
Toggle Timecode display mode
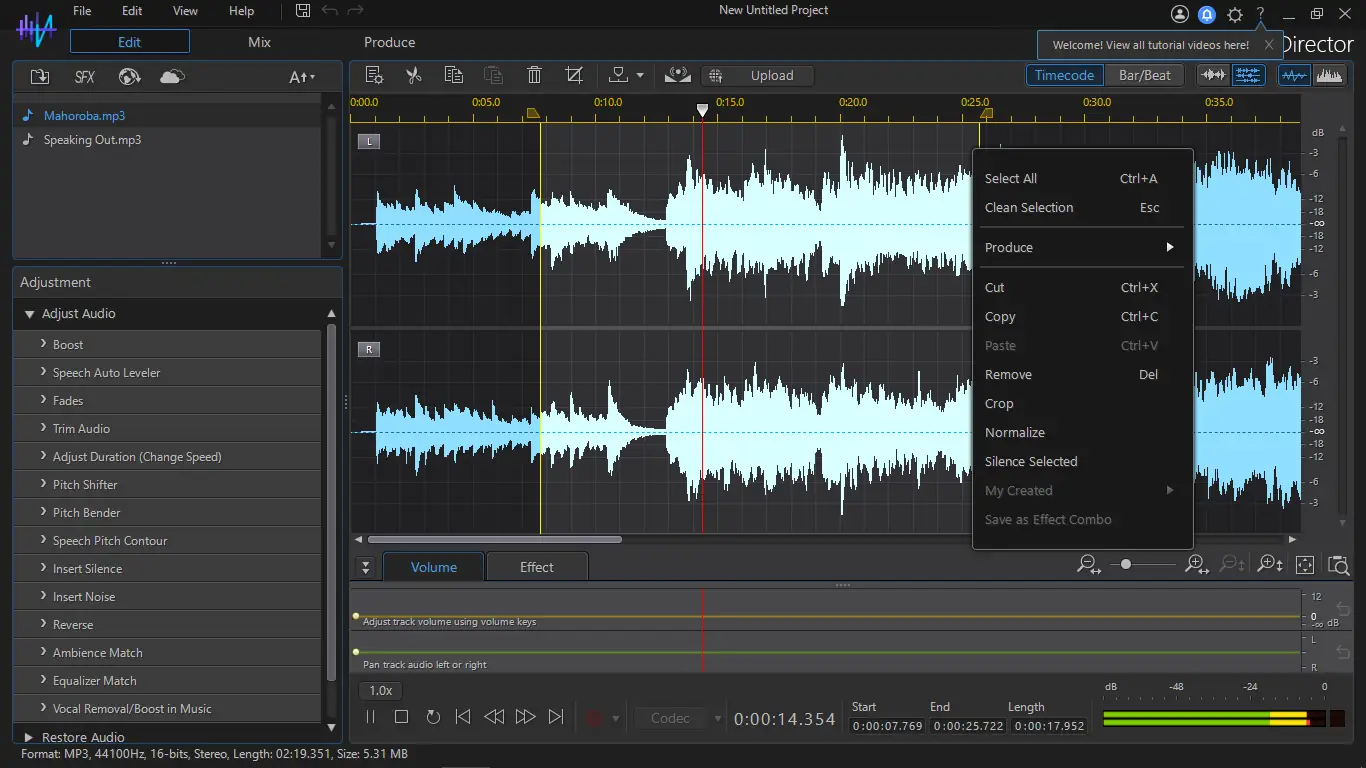(1064, 75)
